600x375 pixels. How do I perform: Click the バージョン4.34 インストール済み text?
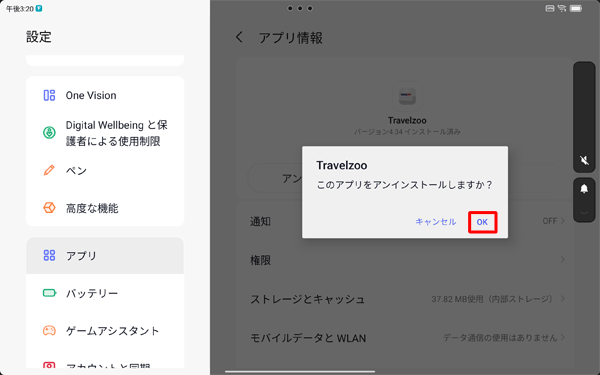tap(407, 132)
